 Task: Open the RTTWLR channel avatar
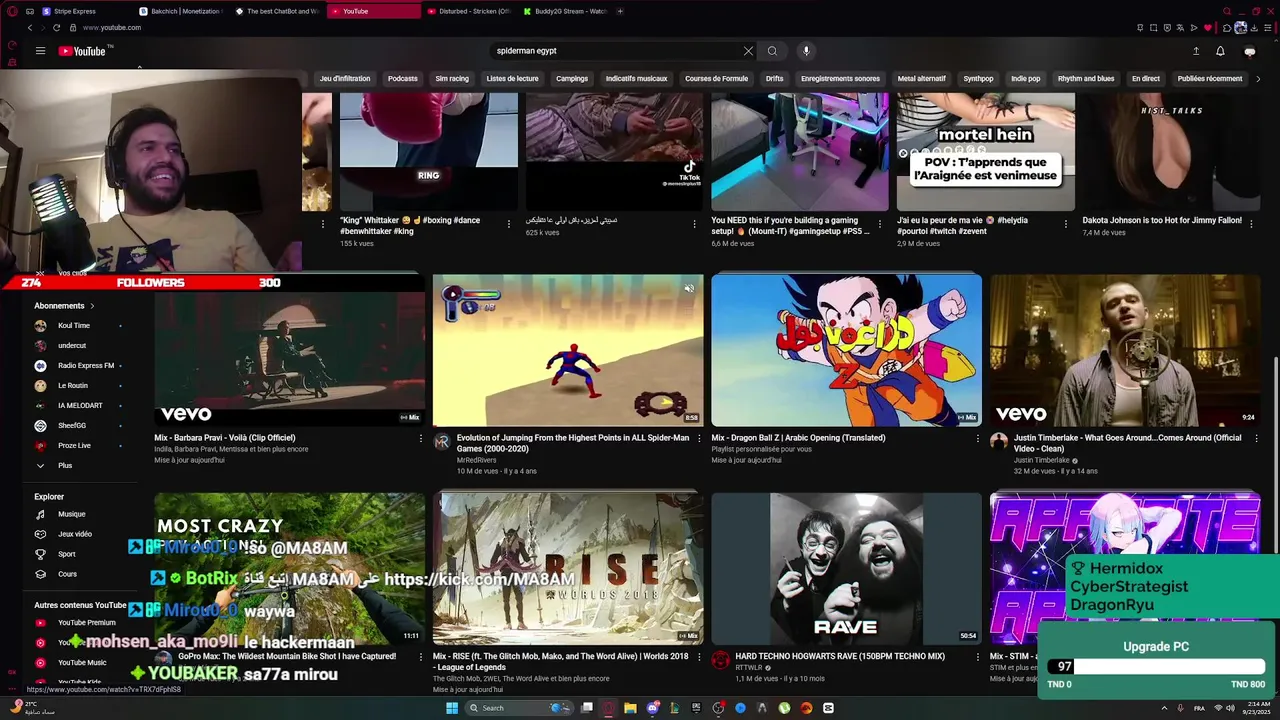click(720, 659)
